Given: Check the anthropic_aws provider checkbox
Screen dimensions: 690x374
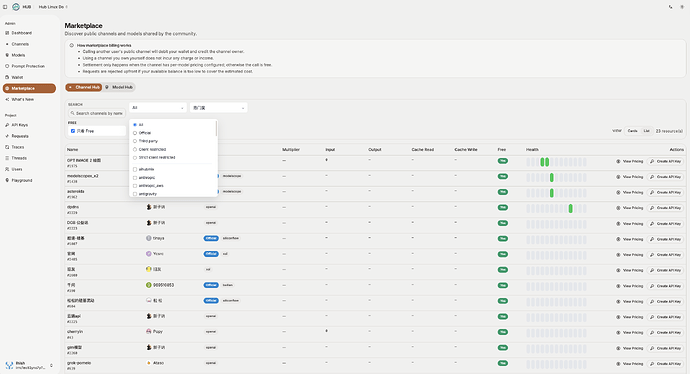Looking at the screenshot, I should coord(135,186).
